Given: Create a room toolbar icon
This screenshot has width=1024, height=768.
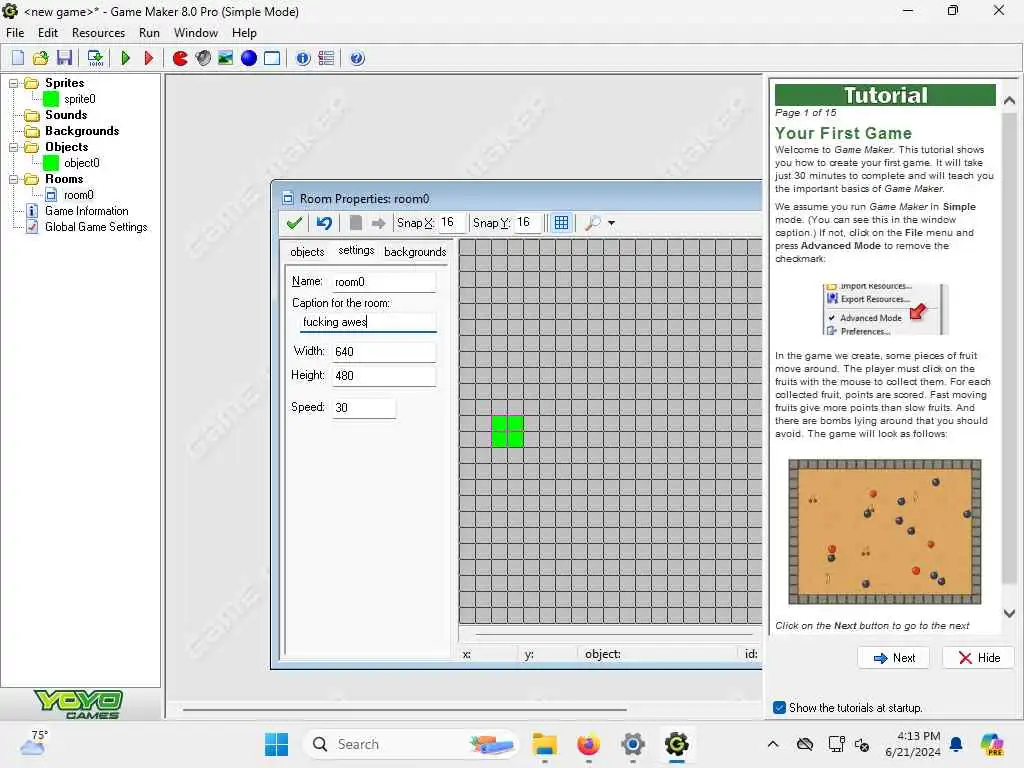Looking at the screenshot, I should coord(272,58).
